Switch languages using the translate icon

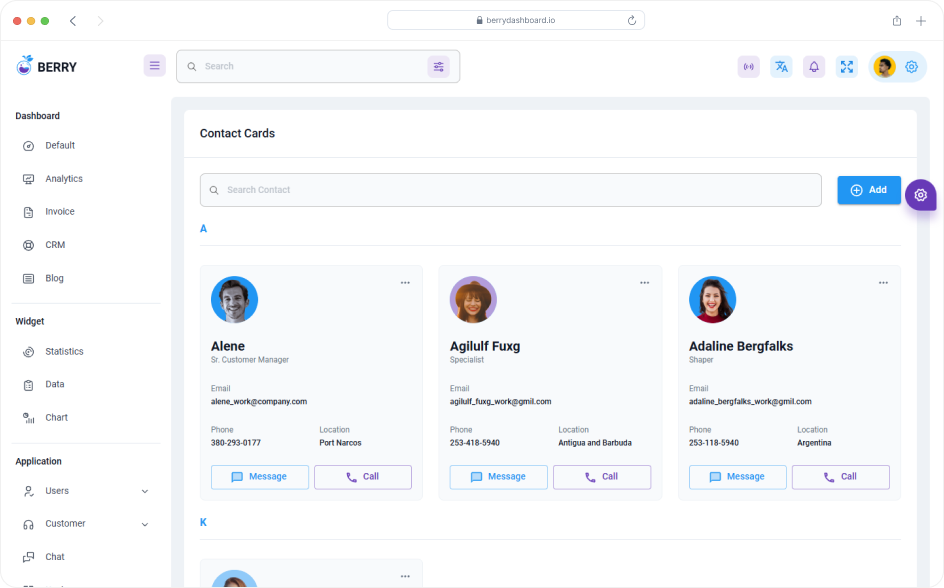[781, 66]
